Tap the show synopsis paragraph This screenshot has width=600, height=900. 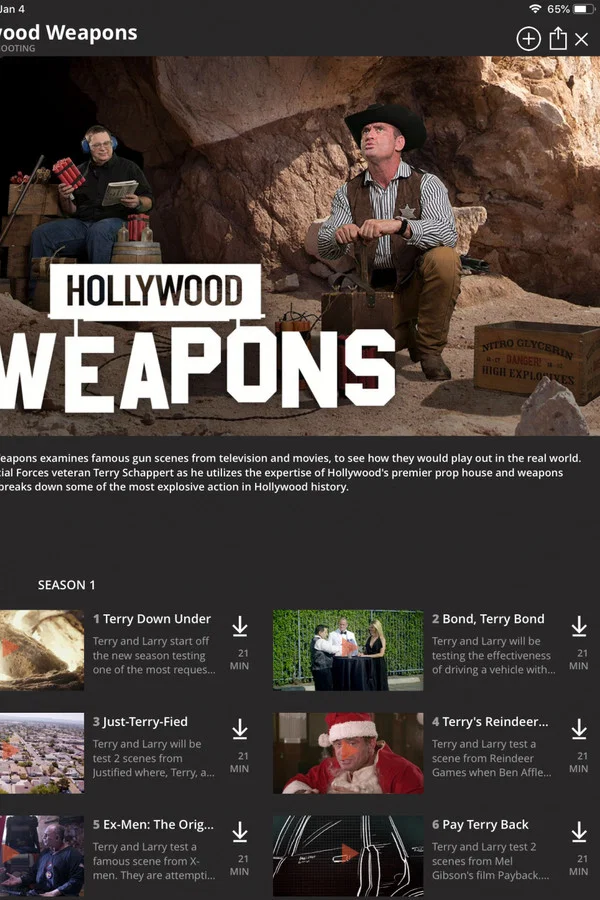(x=291, y=472)
